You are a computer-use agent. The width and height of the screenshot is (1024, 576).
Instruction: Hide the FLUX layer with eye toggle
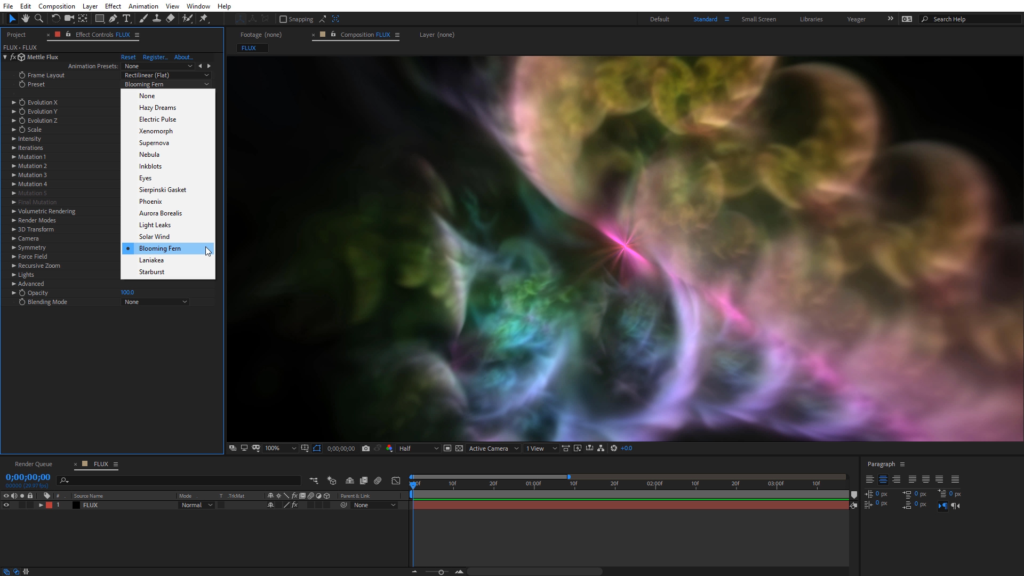[6, 505]
